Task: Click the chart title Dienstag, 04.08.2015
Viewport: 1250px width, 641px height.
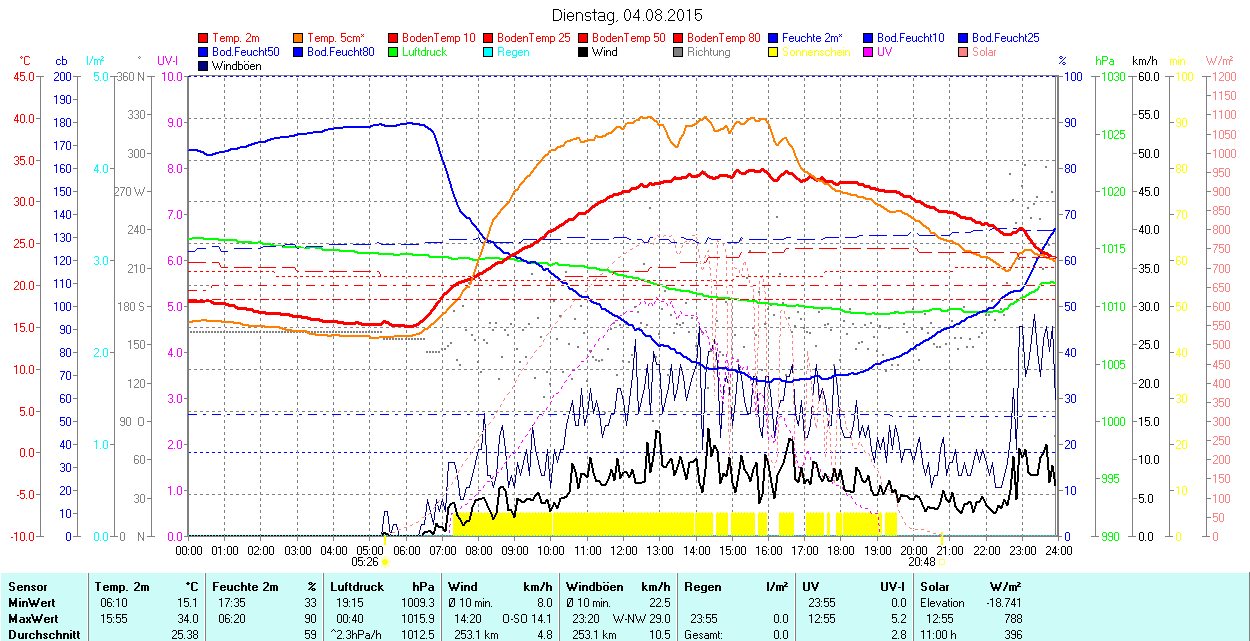Action: coord(627,15)
